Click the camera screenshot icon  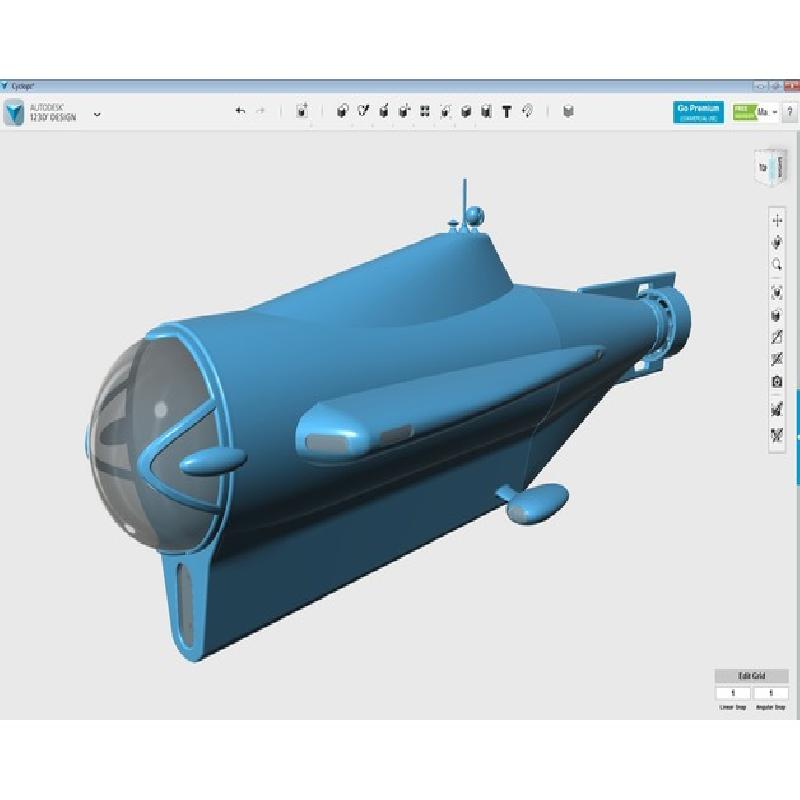click(x=776, y=382)
